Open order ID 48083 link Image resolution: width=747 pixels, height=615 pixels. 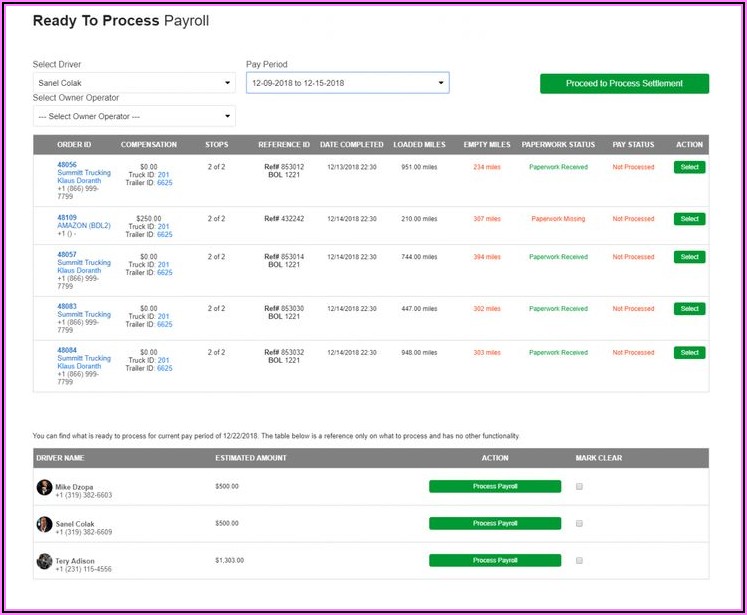tap(67, 307)
